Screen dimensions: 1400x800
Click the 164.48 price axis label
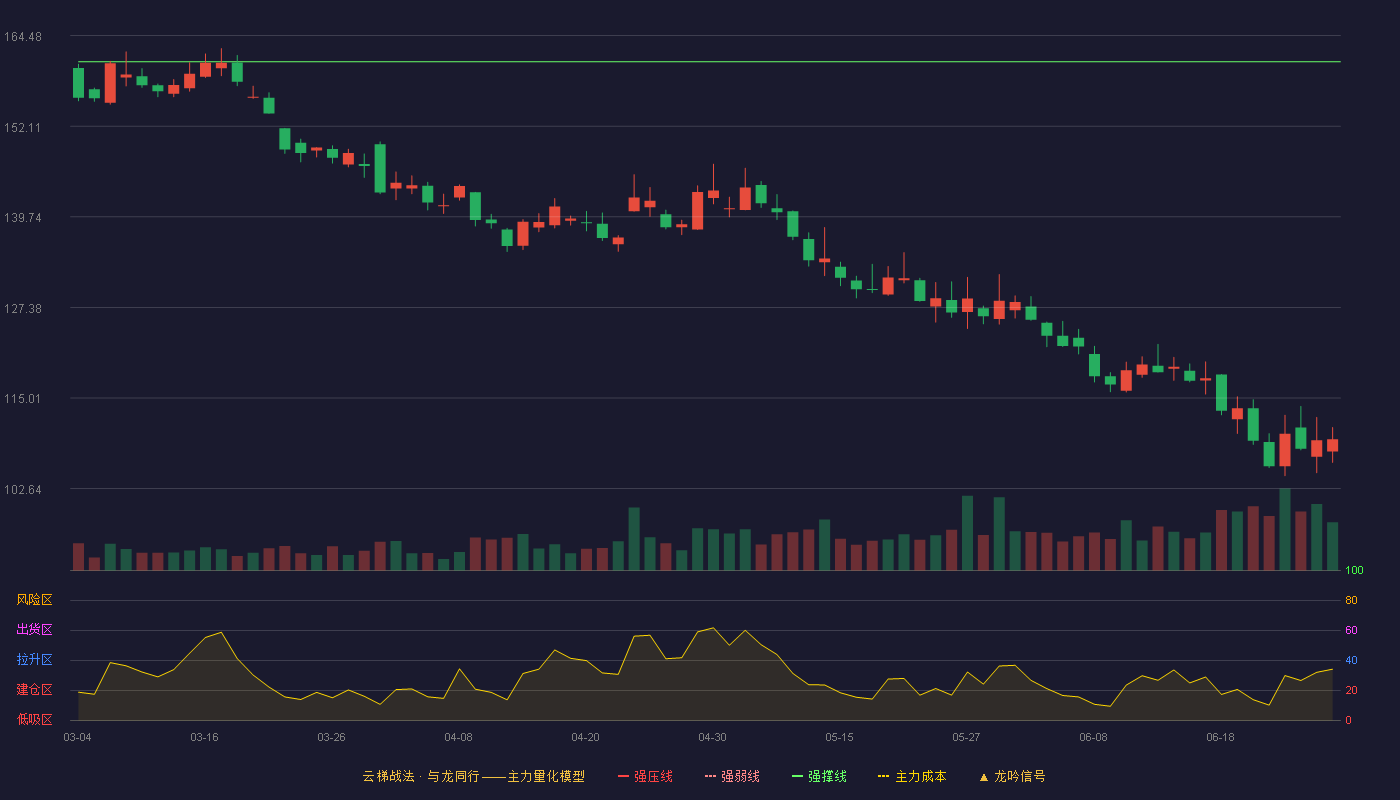[22, 37]
